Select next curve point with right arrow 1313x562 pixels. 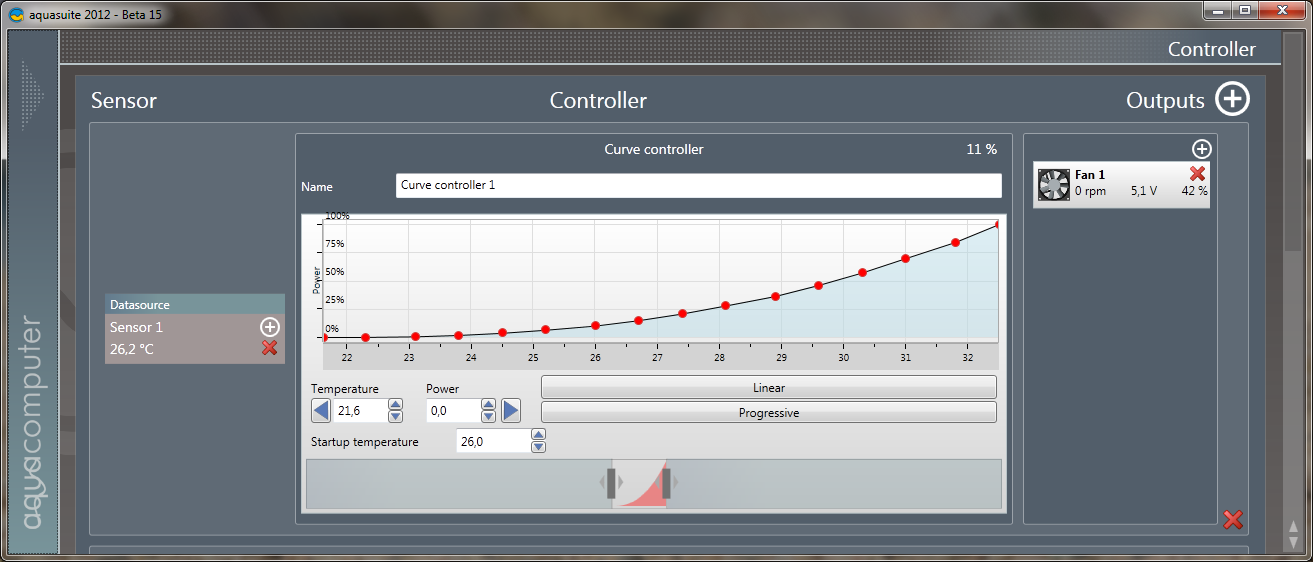[x=511, y=410]
